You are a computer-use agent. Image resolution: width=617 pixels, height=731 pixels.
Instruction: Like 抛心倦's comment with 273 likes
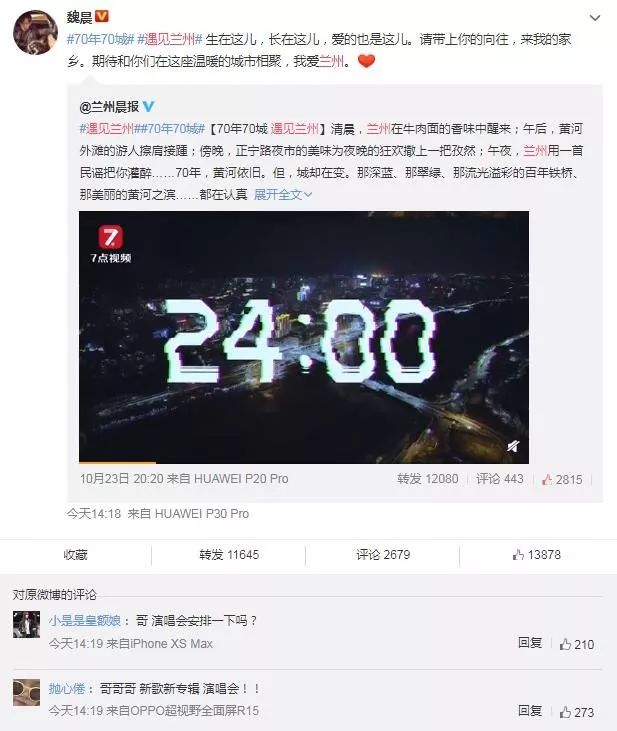pos(577,712)
